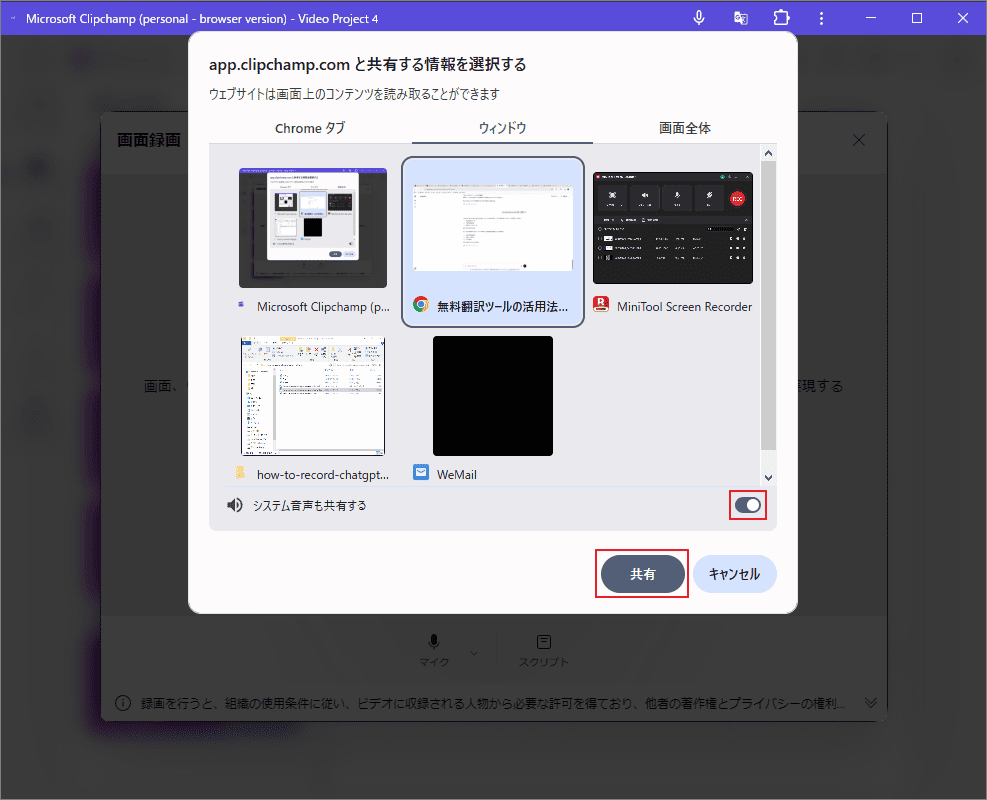The image size is (987, 800).
Task: Click the キャンセル button
Action: pos(735,574)
